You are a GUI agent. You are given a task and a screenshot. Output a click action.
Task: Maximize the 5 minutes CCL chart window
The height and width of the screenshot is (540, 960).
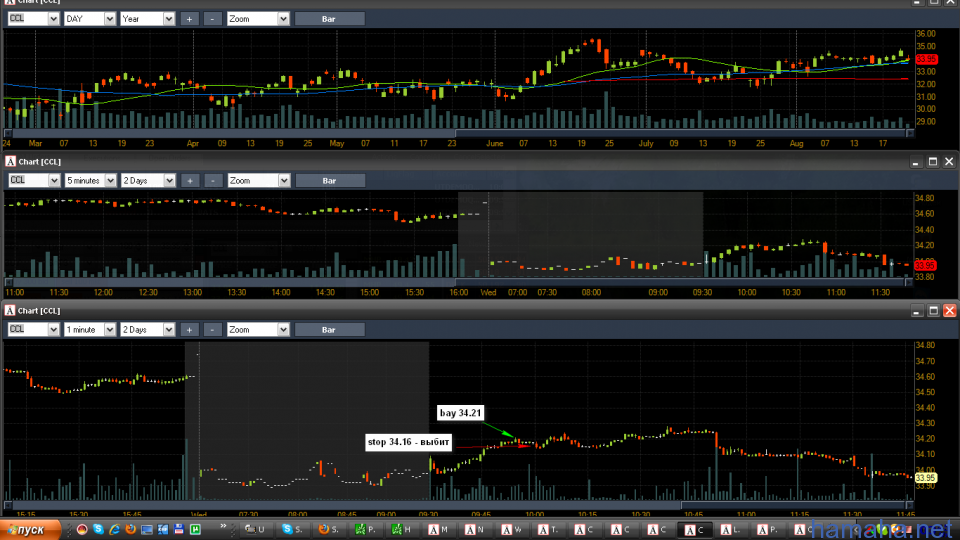(932, 162)
